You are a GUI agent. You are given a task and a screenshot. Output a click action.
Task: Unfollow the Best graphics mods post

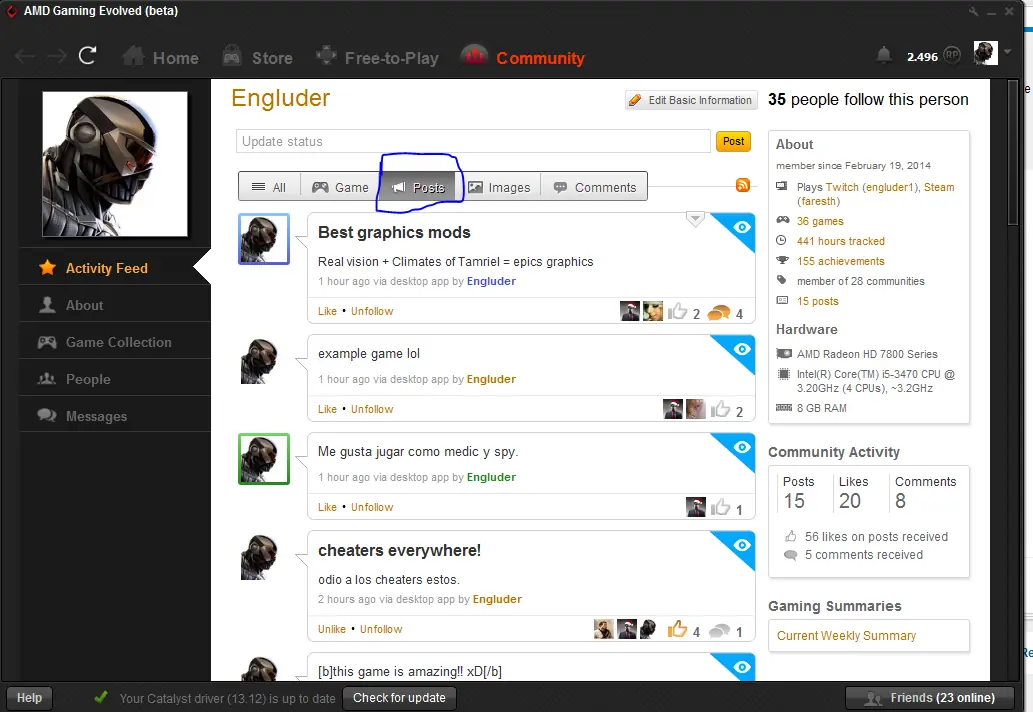pos(372,311)
